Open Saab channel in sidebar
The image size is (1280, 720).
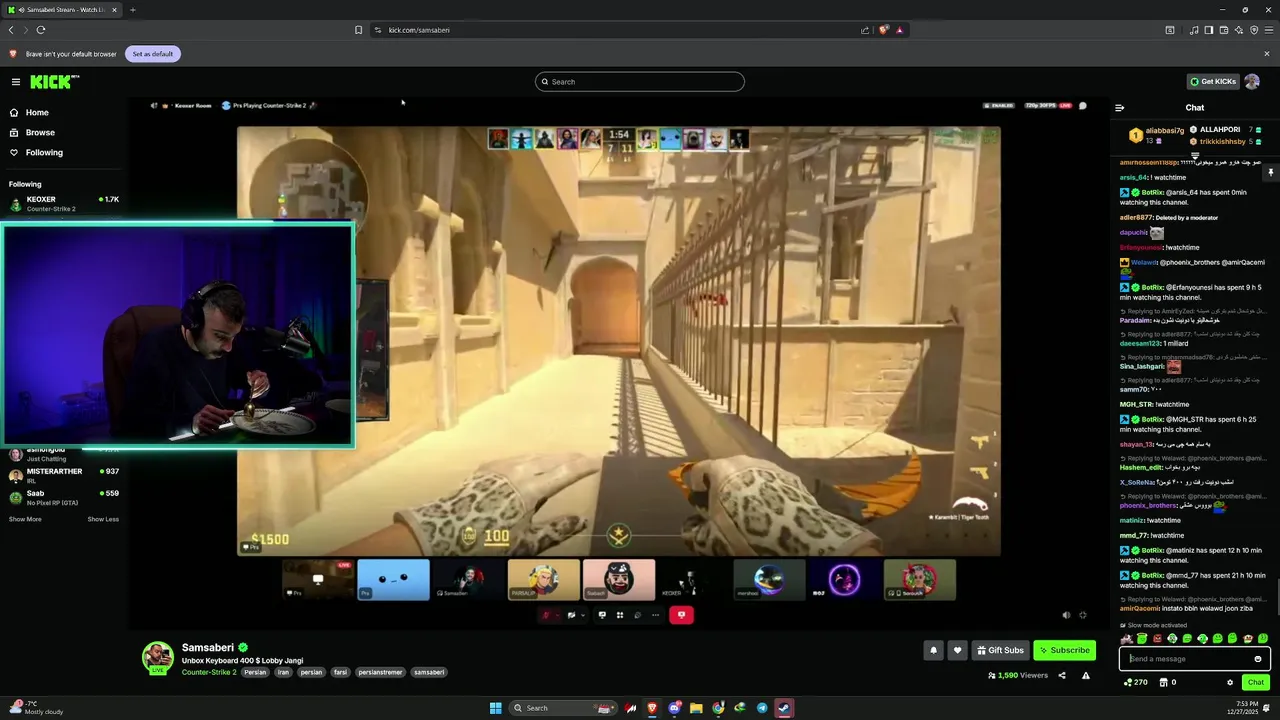pyautogui.click(x=64, y=497)
